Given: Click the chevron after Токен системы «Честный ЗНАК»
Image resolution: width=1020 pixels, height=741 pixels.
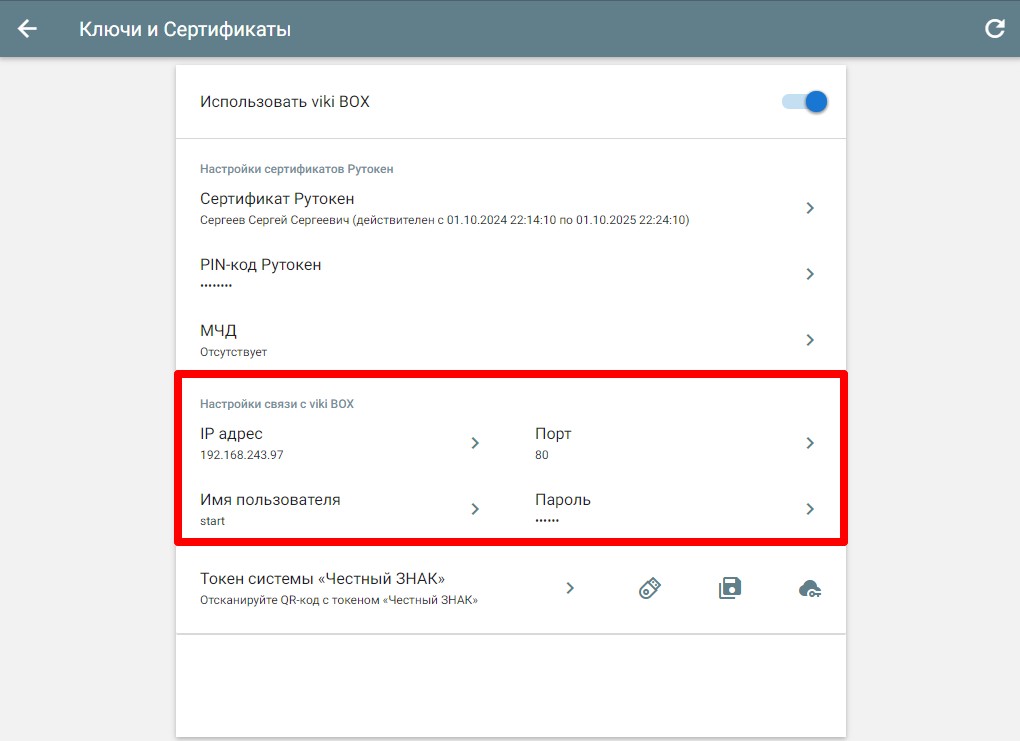Looking at the screenshot, I should pos(570,588).
